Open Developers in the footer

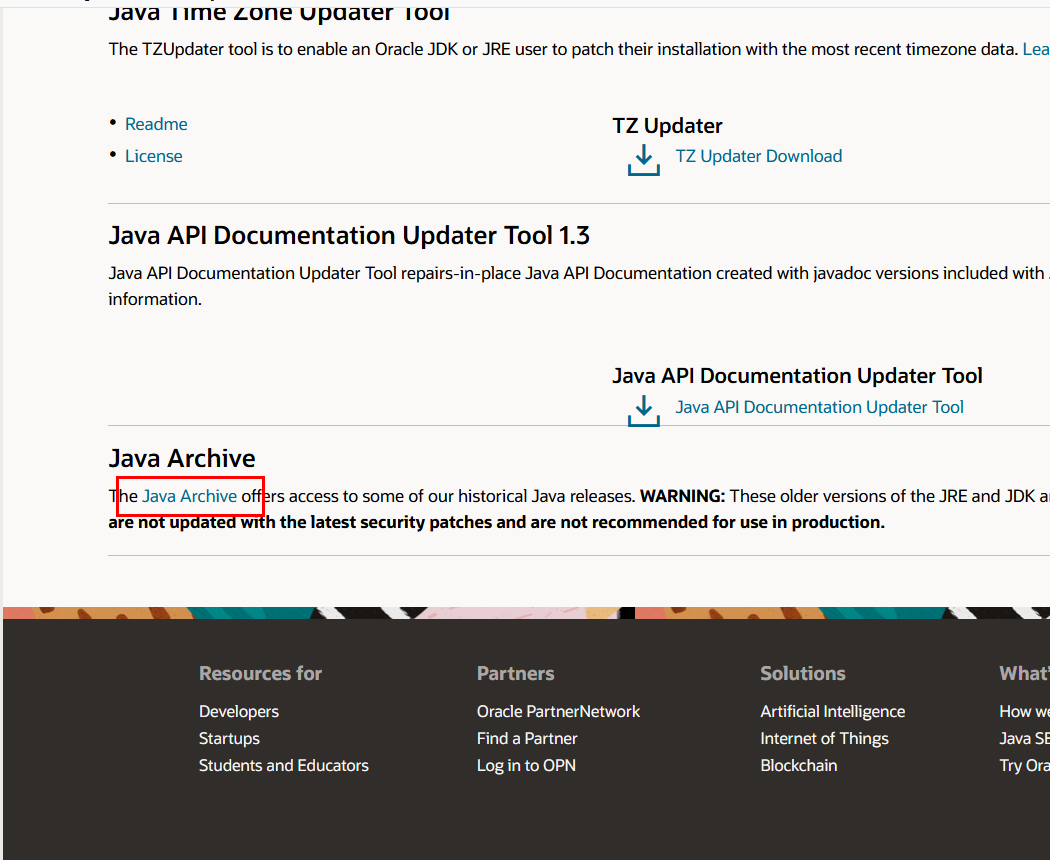point(238,711)
